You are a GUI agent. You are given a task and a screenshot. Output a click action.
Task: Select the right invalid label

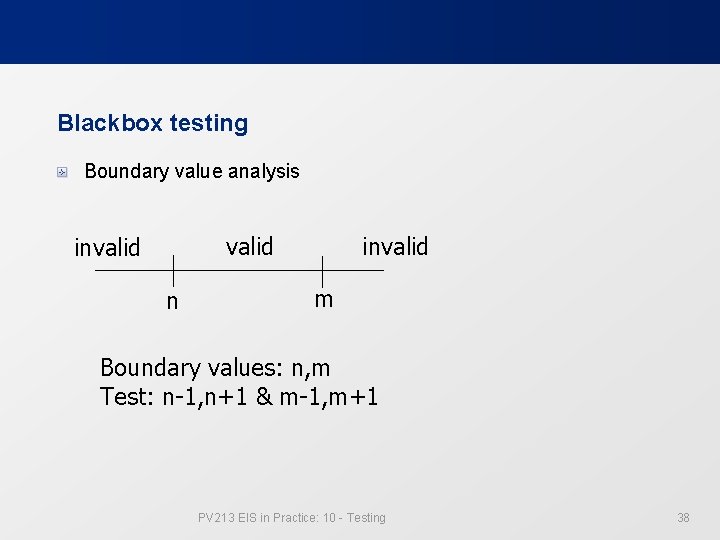coord(395,246)
